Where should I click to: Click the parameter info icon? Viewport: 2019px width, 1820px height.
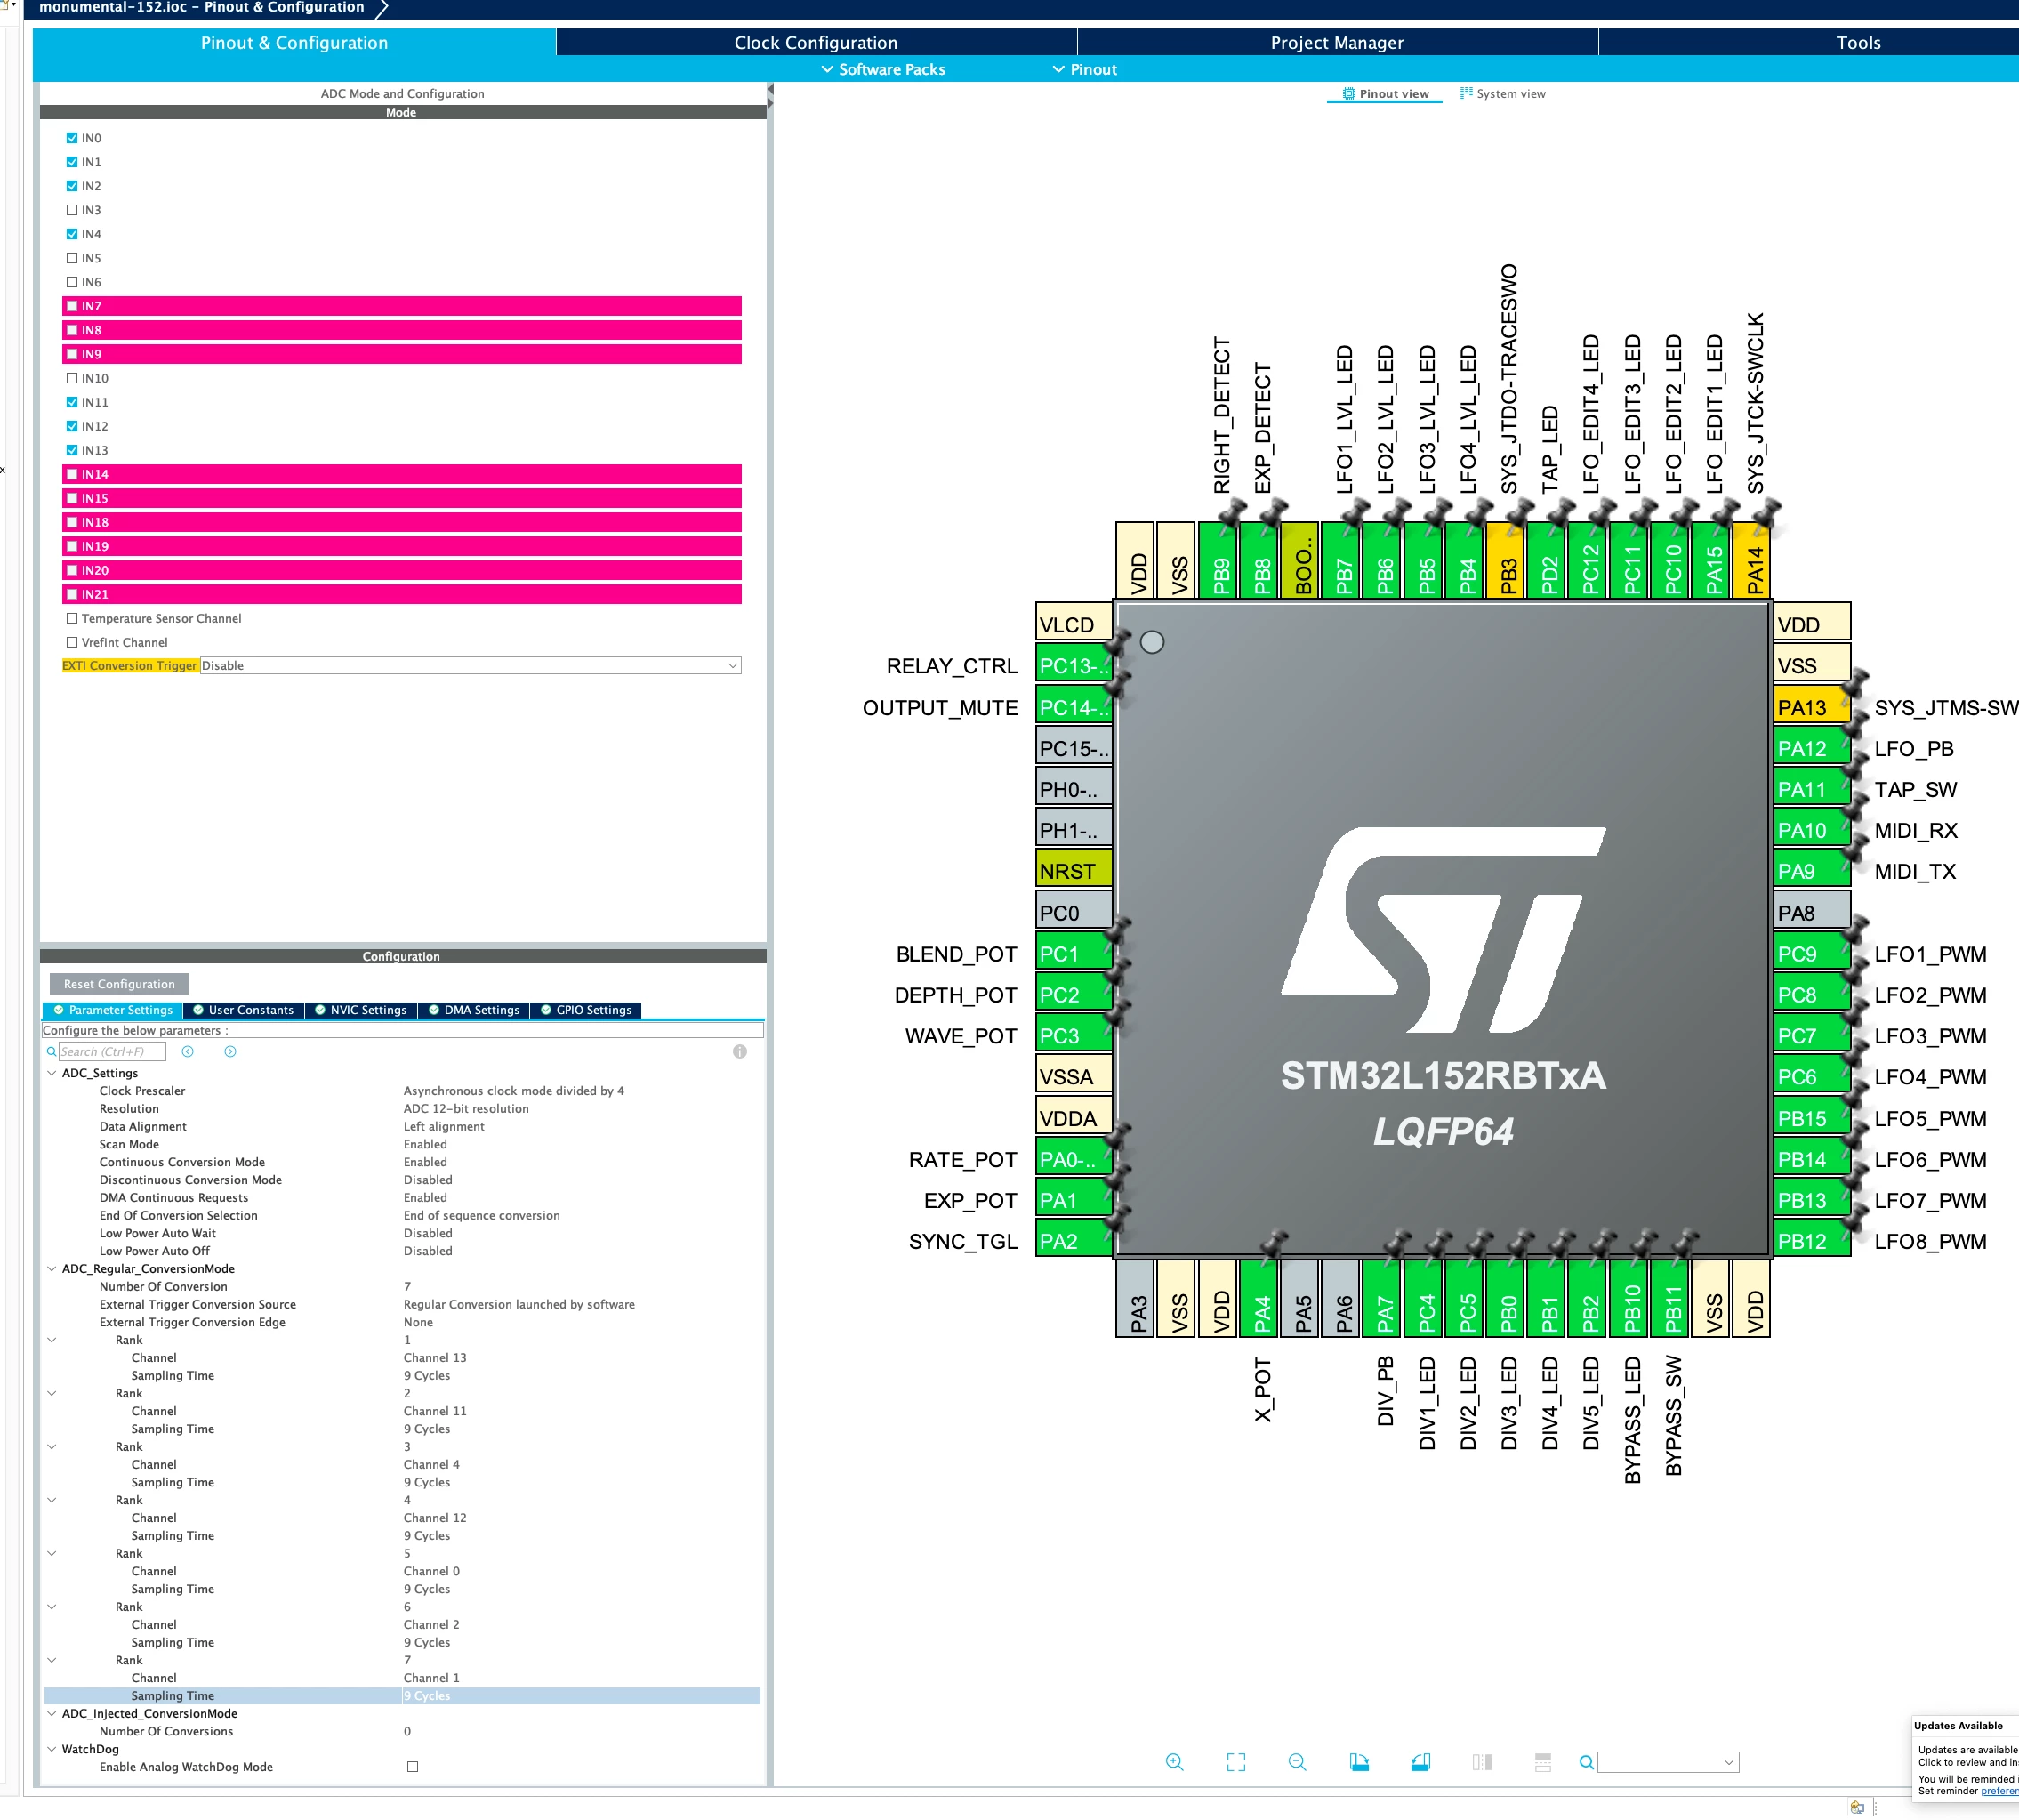(740, 1051)
